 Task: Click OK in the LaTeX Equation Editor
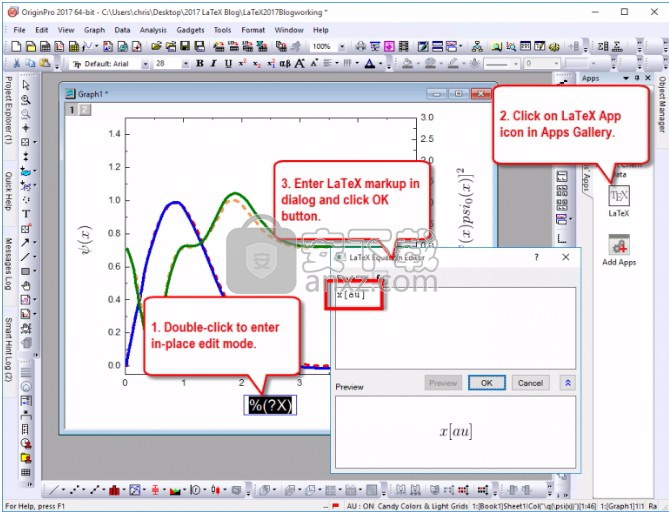pos(487,383)
